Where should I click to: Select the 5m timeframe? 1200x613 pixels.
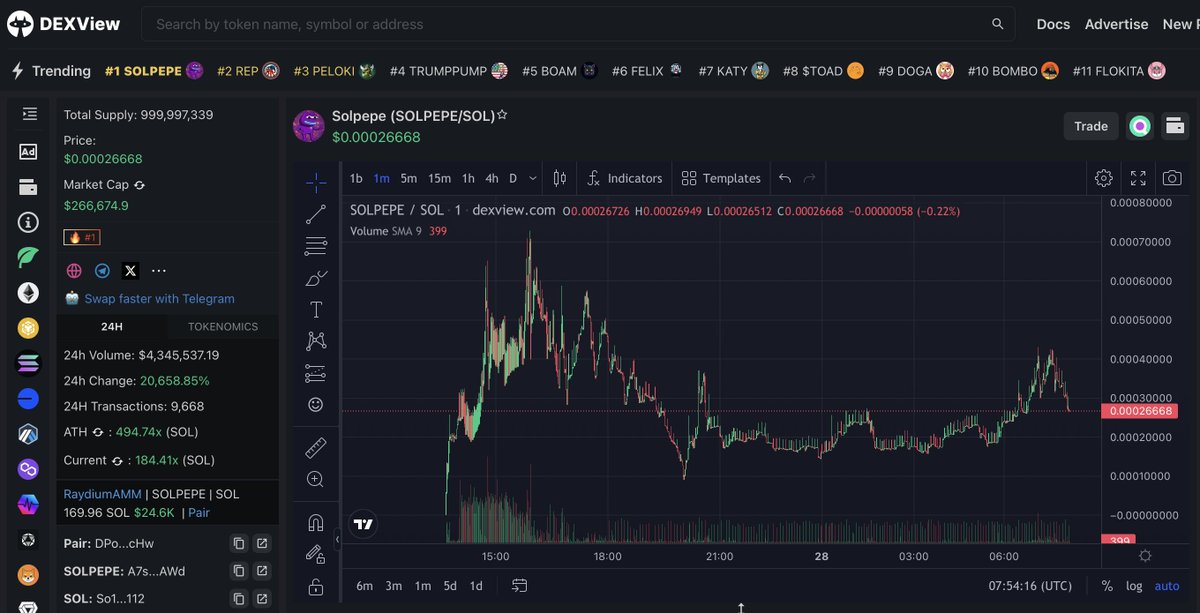pyautogui.click(x=408, y=178)
